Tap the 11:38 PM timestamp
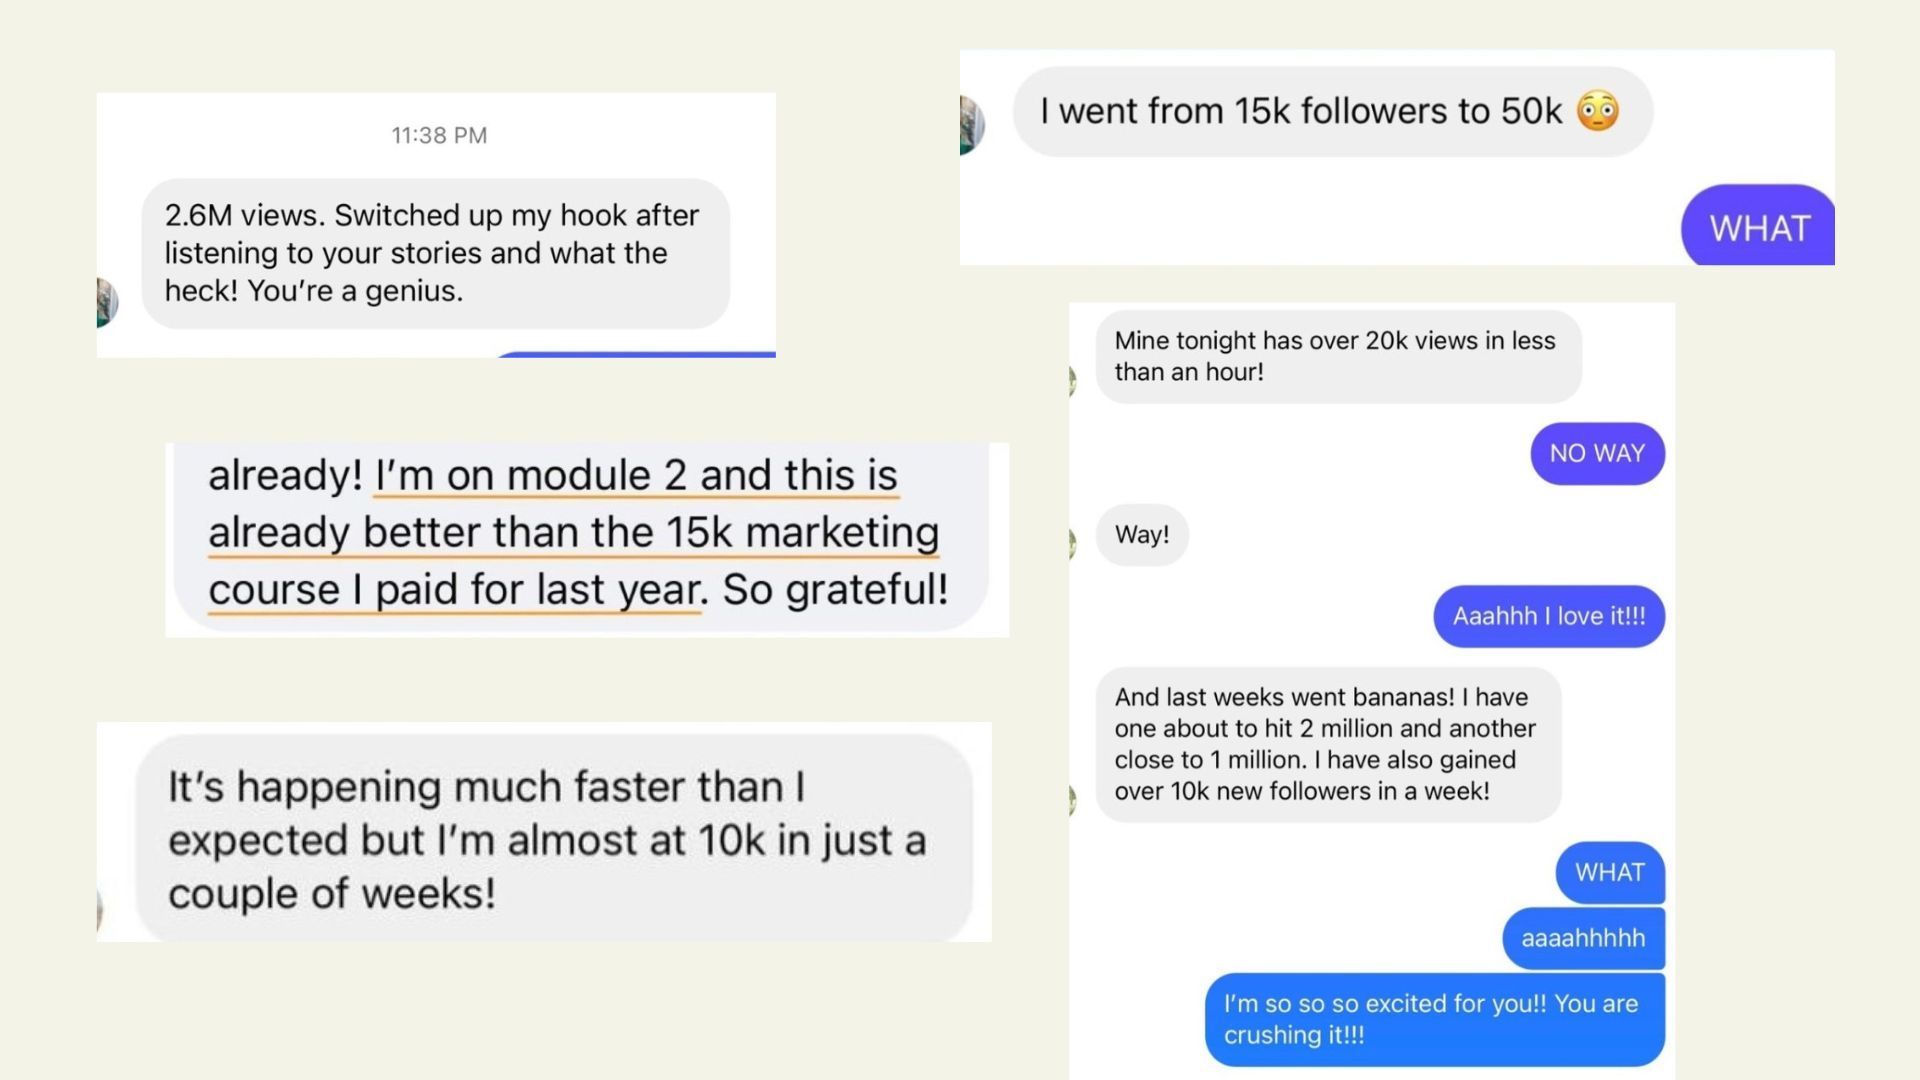The width and height of the screenshot is (1920, 1080). (439, 135)
